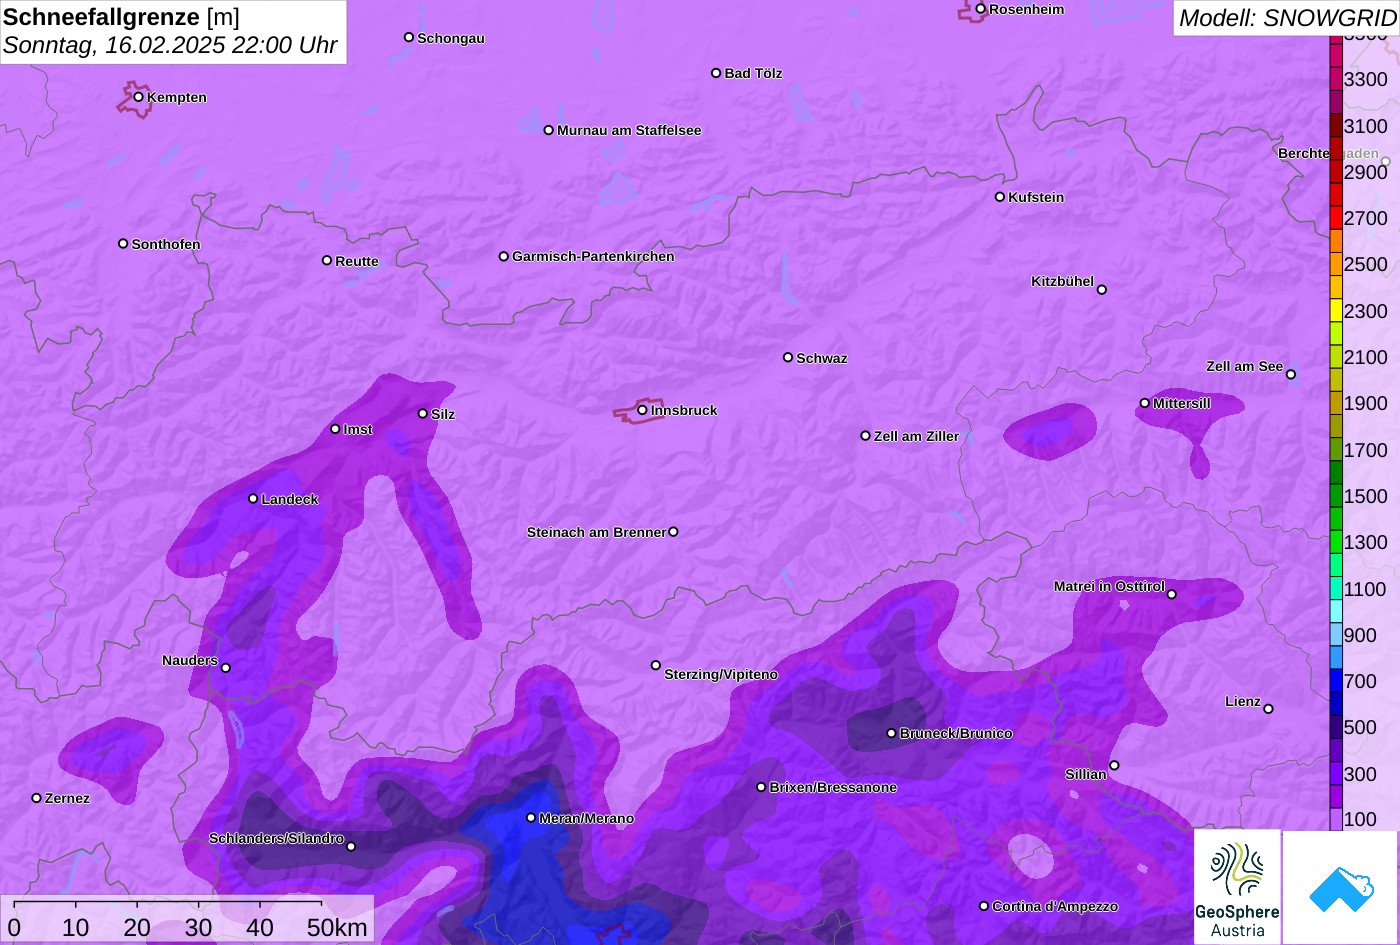
Task: Click the Kempten city marker
Action: point(139,97)
